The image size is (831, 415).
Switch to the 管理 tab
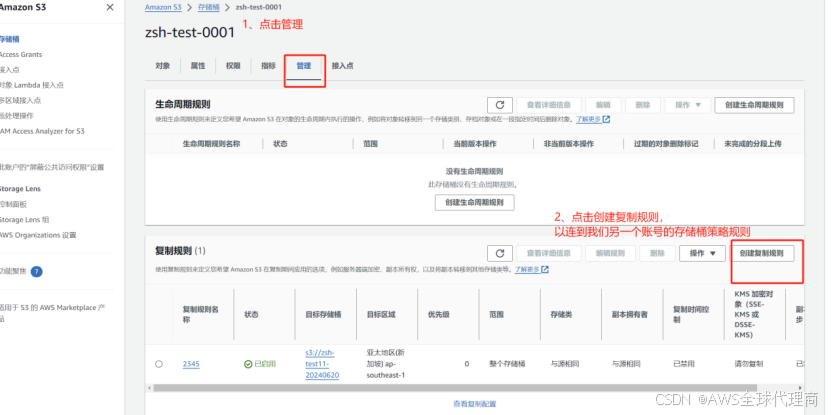(x=304, y=66)
